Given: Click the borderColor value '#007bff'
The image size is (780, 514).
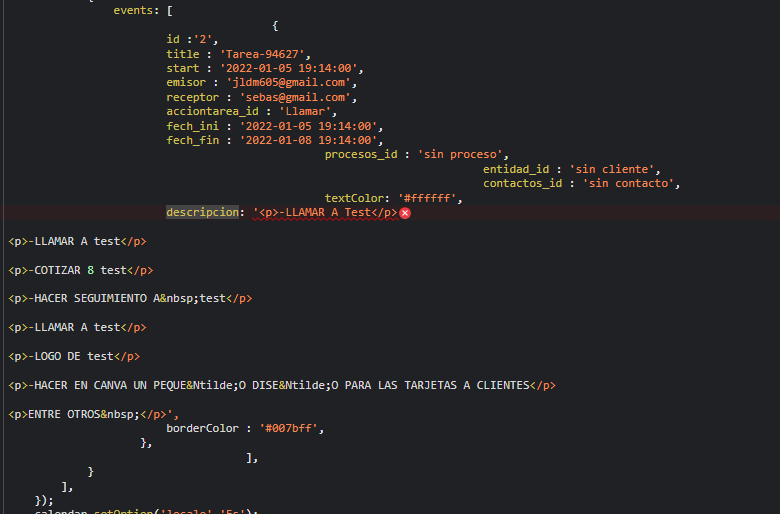Looking at the screenshot, I should click(289, 428).
